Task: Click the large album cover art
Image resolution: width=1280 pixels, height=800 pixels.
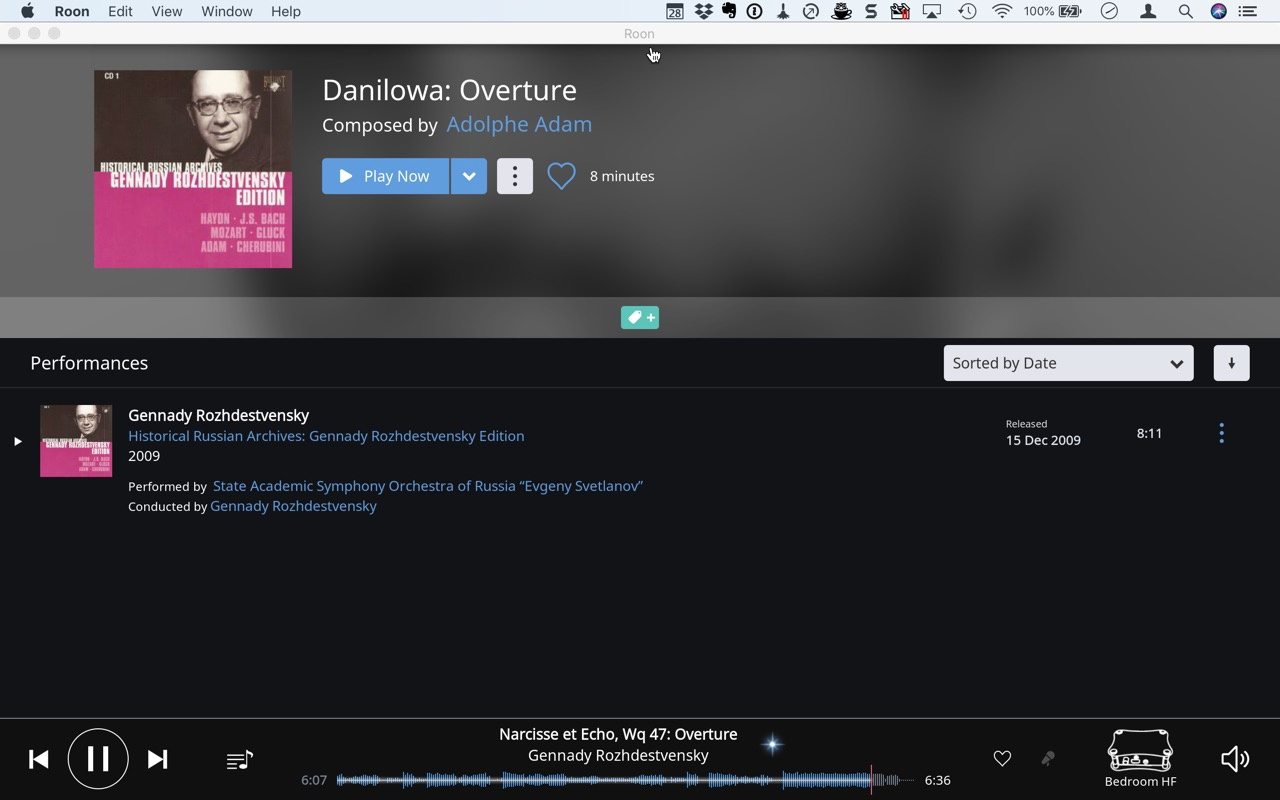Action: (x=193, y=169)
